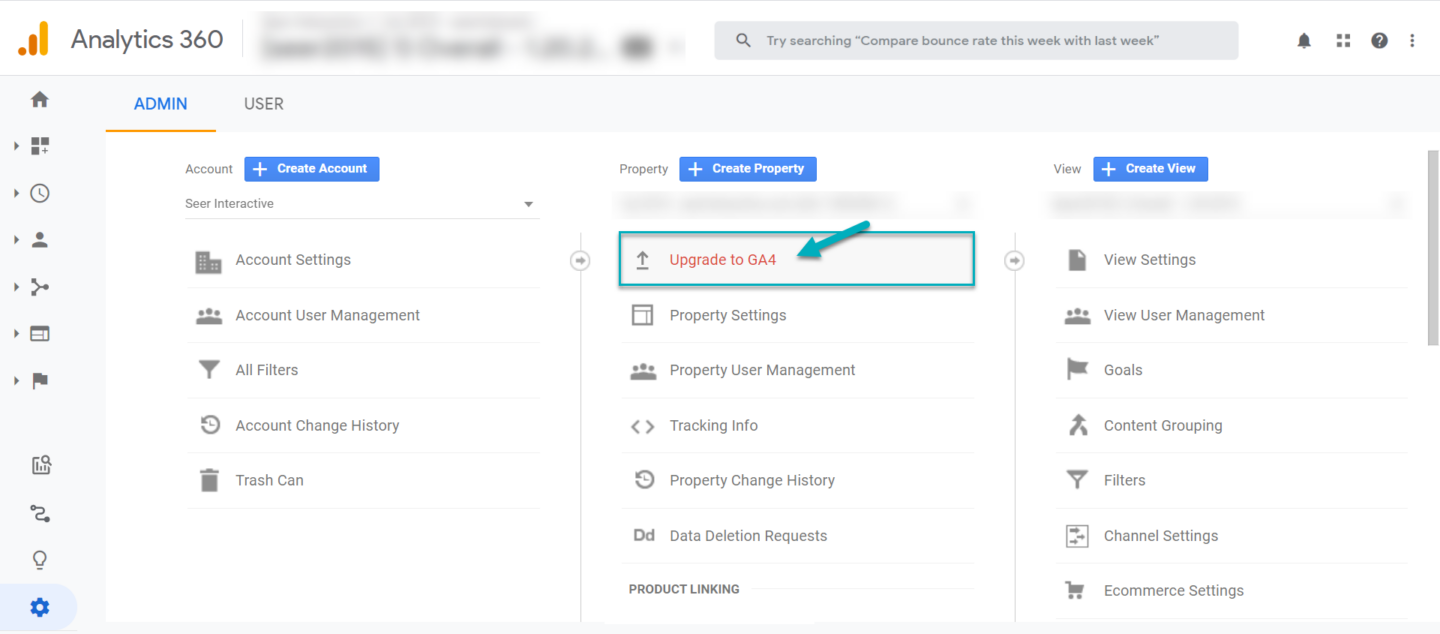Click the Create Account button
The image size is (1440, 634).
[312, 169]
